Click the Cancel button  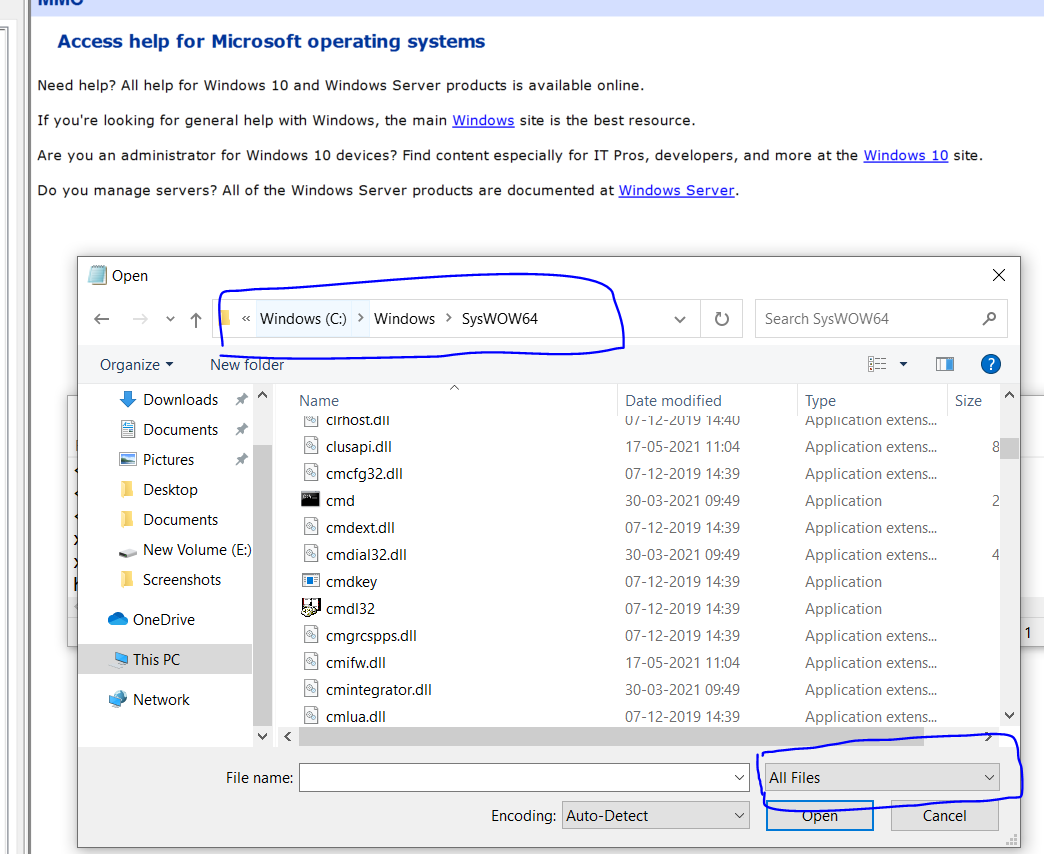tap(944, 815)
